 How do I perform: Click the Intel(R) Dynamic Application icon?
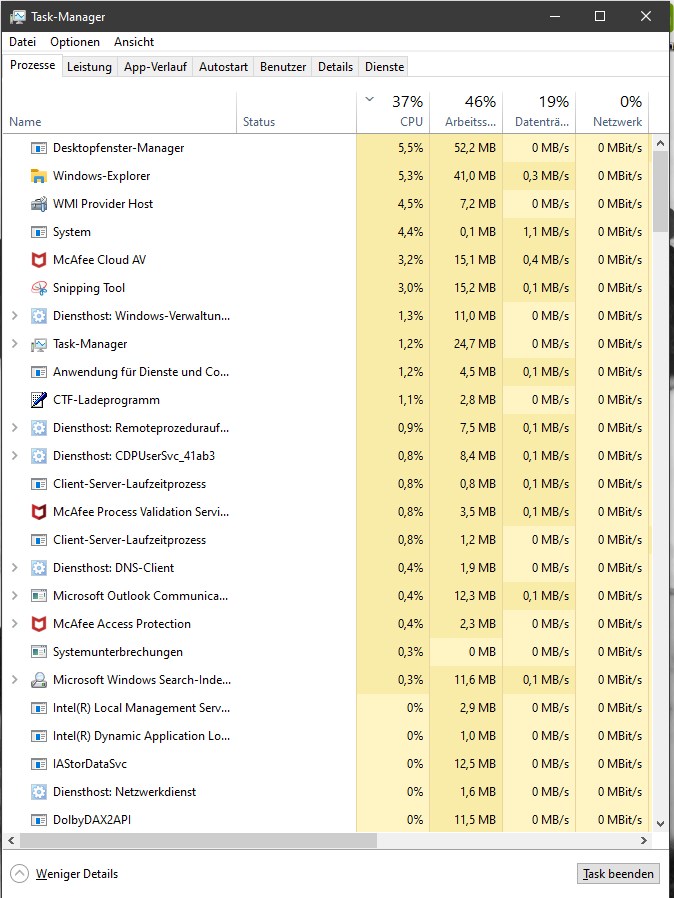[x=38, y=736]
